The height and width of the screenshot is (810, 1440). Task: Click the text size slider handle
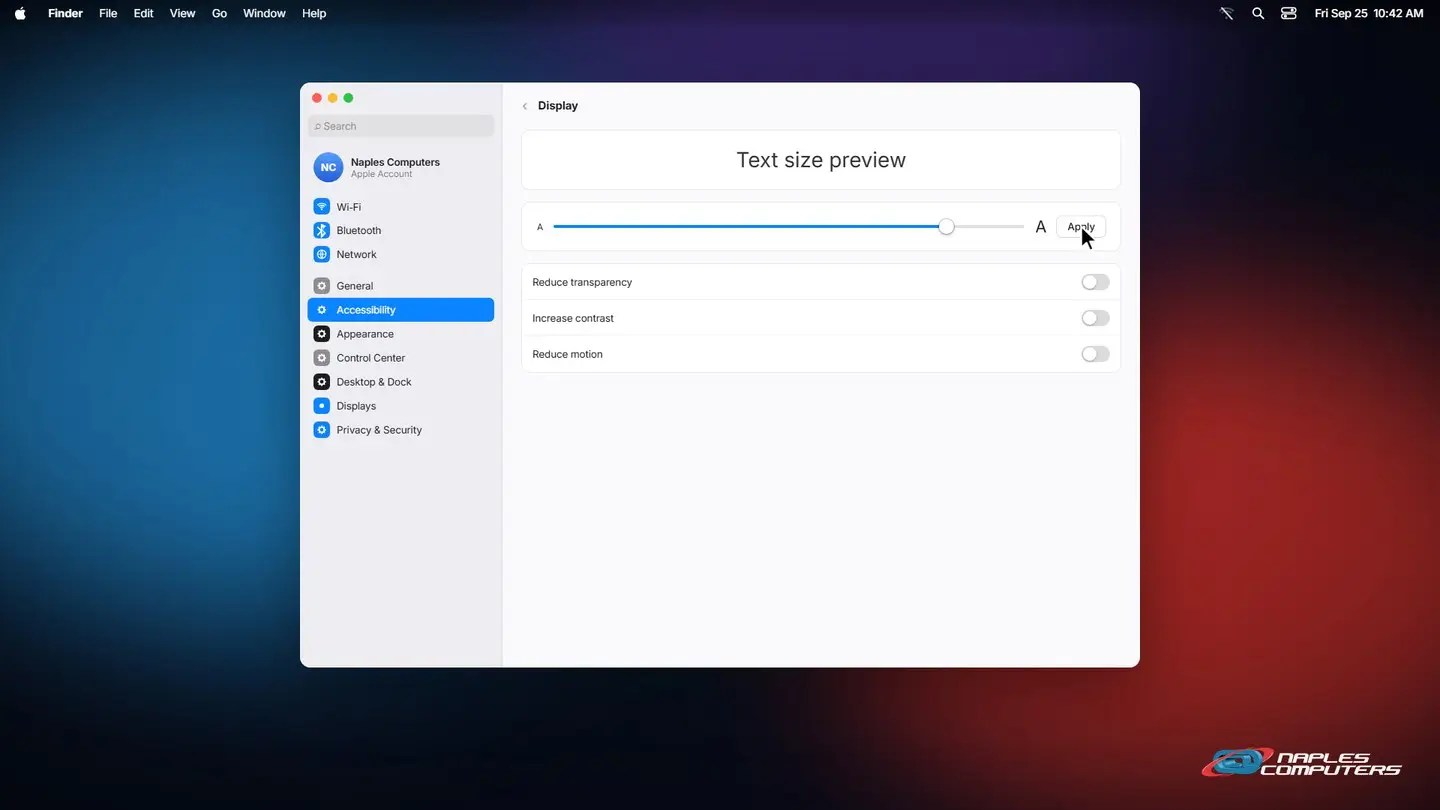(946, 227)
